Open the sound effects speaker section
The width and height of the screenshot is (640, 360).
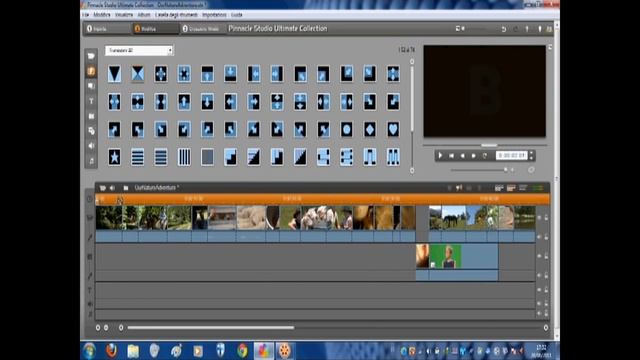[x=91, y=146]
